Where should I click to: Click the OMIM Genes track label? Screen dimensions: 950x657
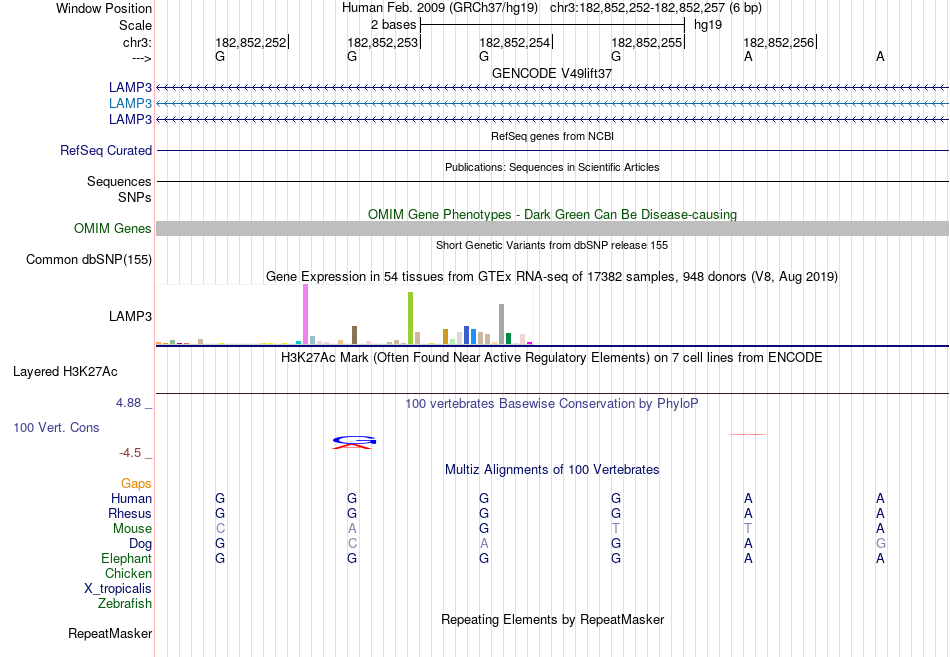point(113,228)
